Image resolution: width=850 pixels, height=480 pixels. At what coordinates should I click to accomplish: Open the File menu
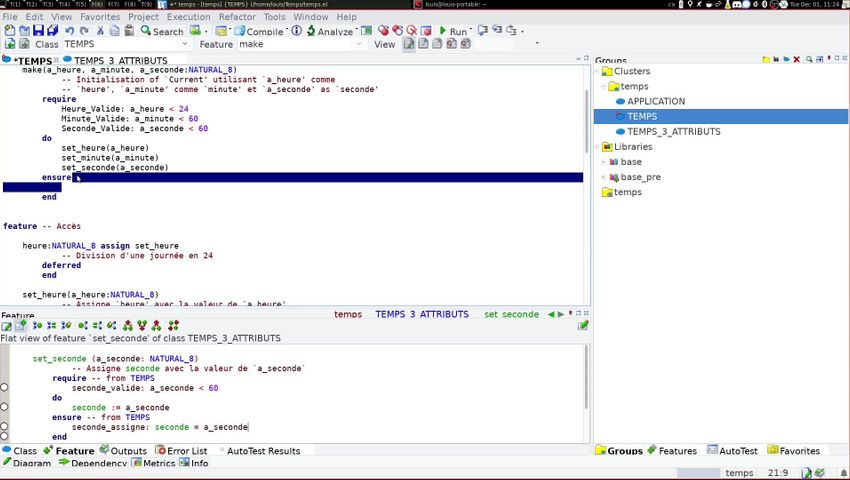point(10,17)
